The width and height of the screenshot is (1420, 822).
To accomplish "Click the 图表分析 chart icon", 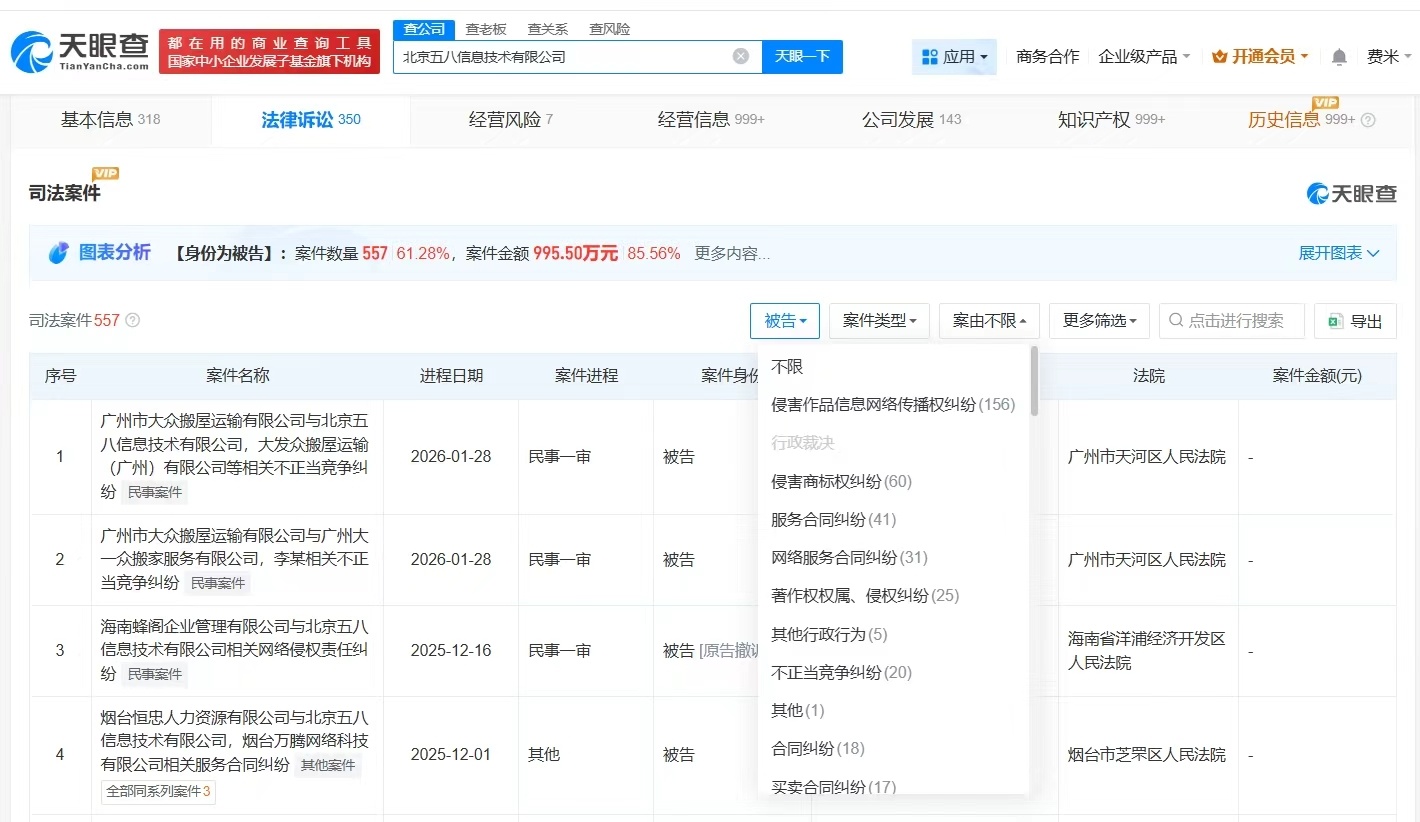I will (59, 253).
